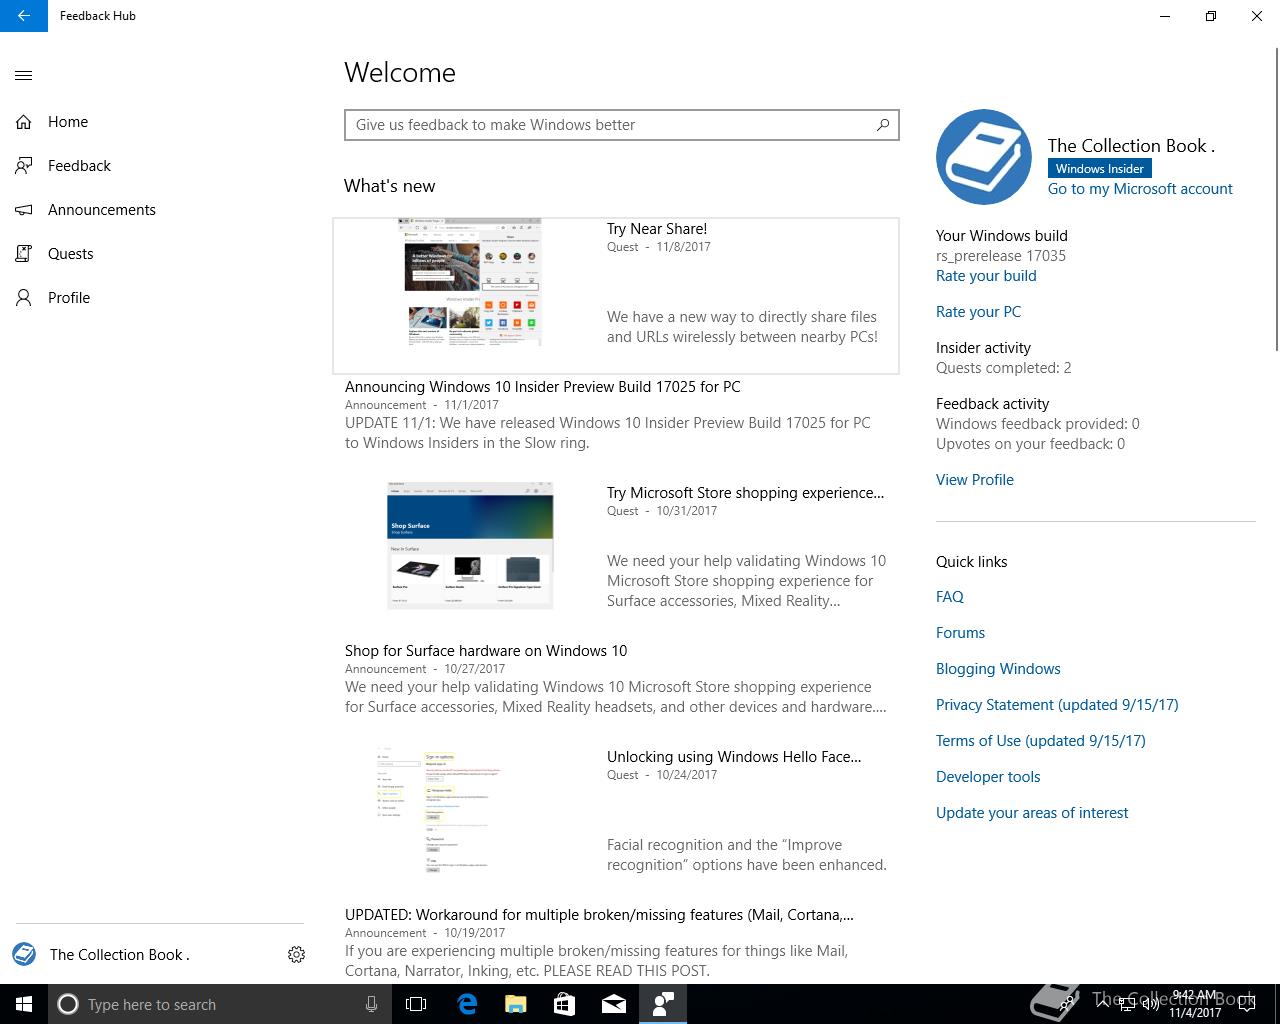1280x1024 pixels.
Task: Open Microsoft Store shopping quest thumbnail
Action: pos(470,545)
